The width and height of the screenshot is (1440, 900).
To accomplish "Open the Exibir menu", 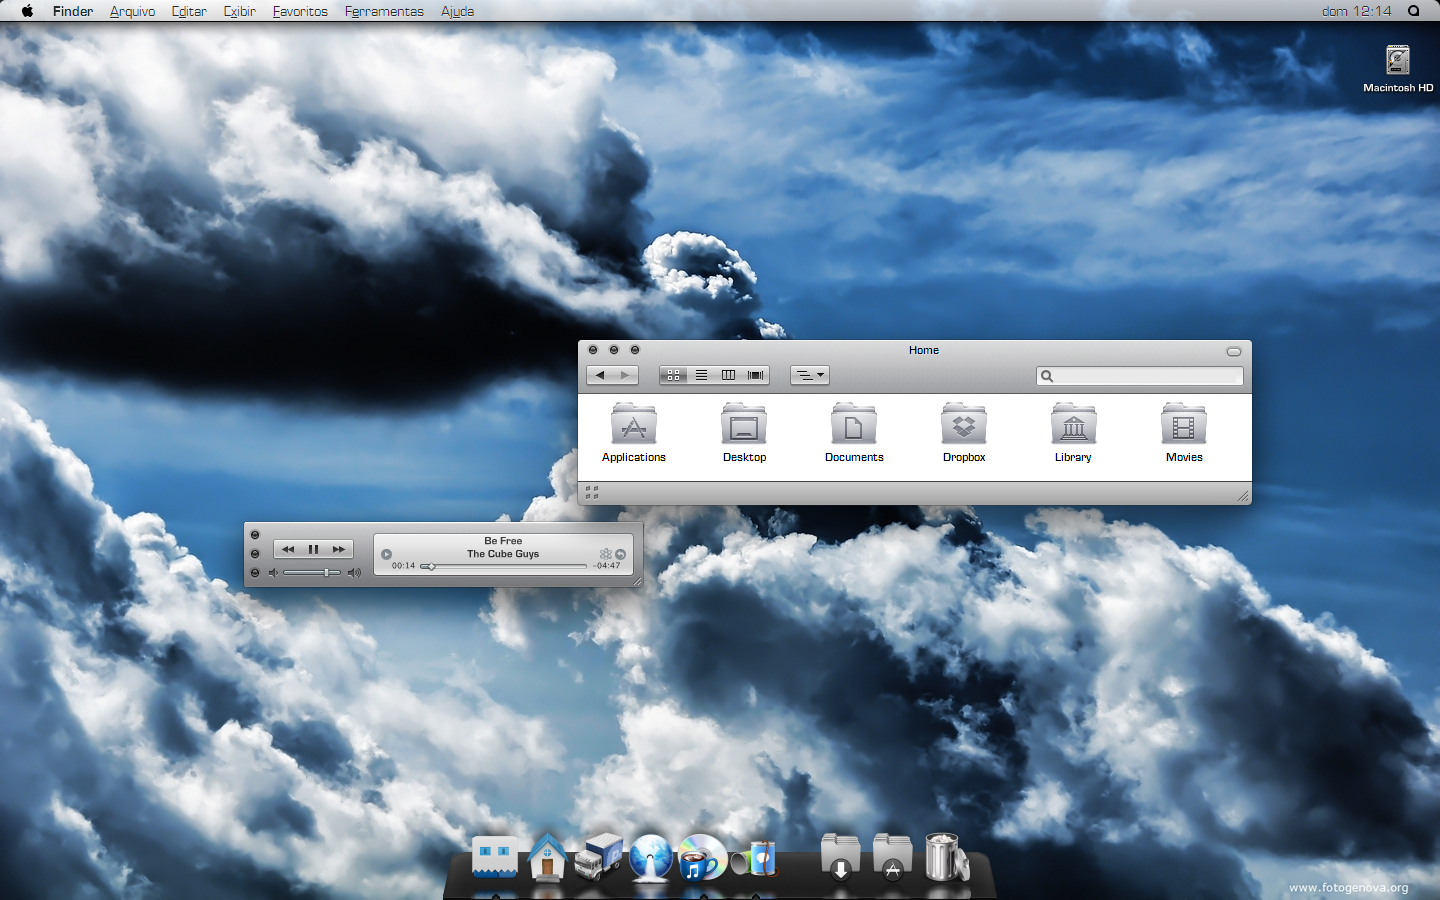I will (240, 11).
